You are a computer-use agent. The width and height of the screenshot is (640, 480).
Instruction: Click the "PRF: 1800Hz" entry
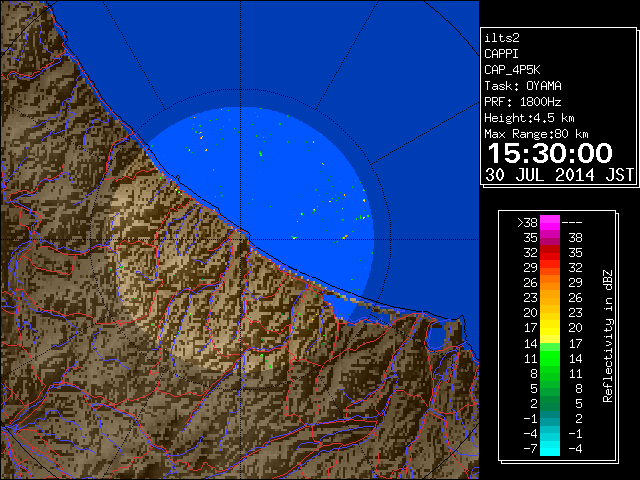[523, 102]
